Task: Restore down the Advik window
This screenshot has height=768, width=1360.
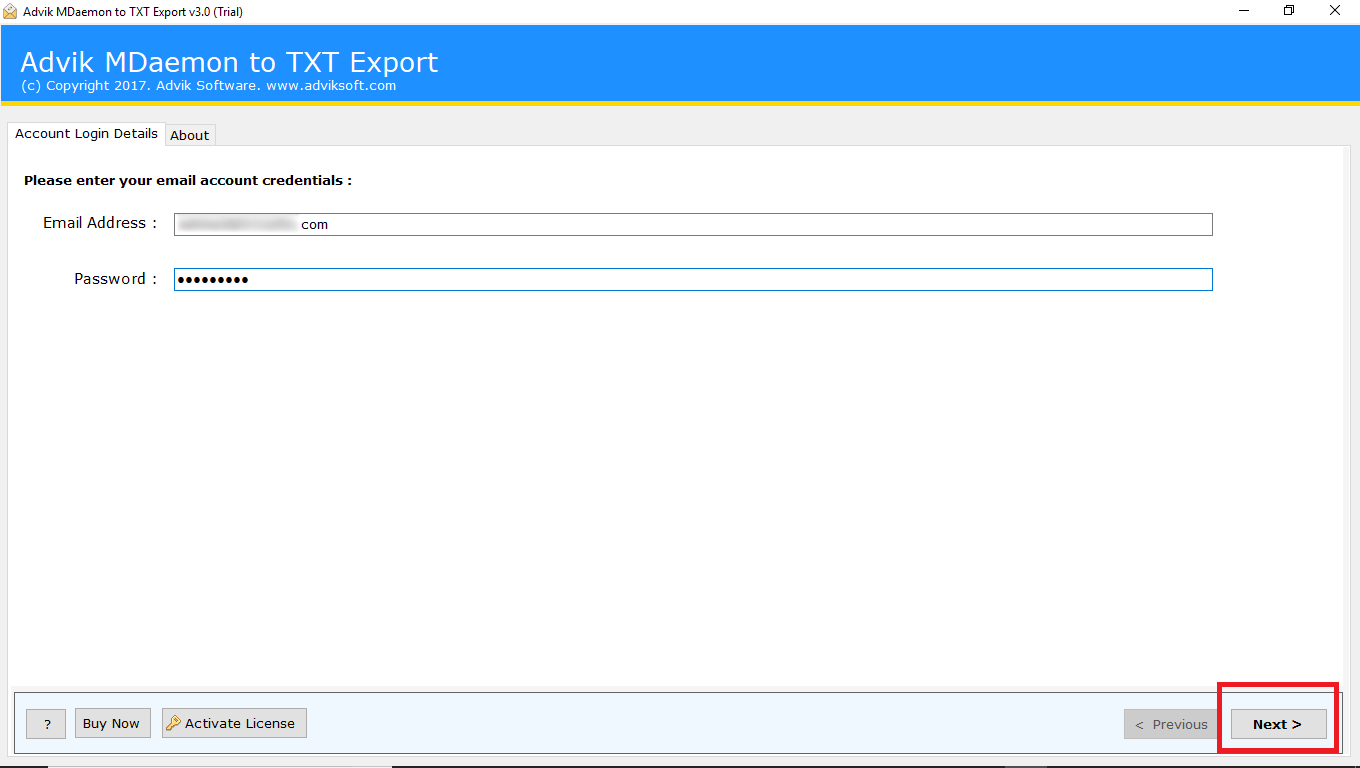Action: point(1289,11)
